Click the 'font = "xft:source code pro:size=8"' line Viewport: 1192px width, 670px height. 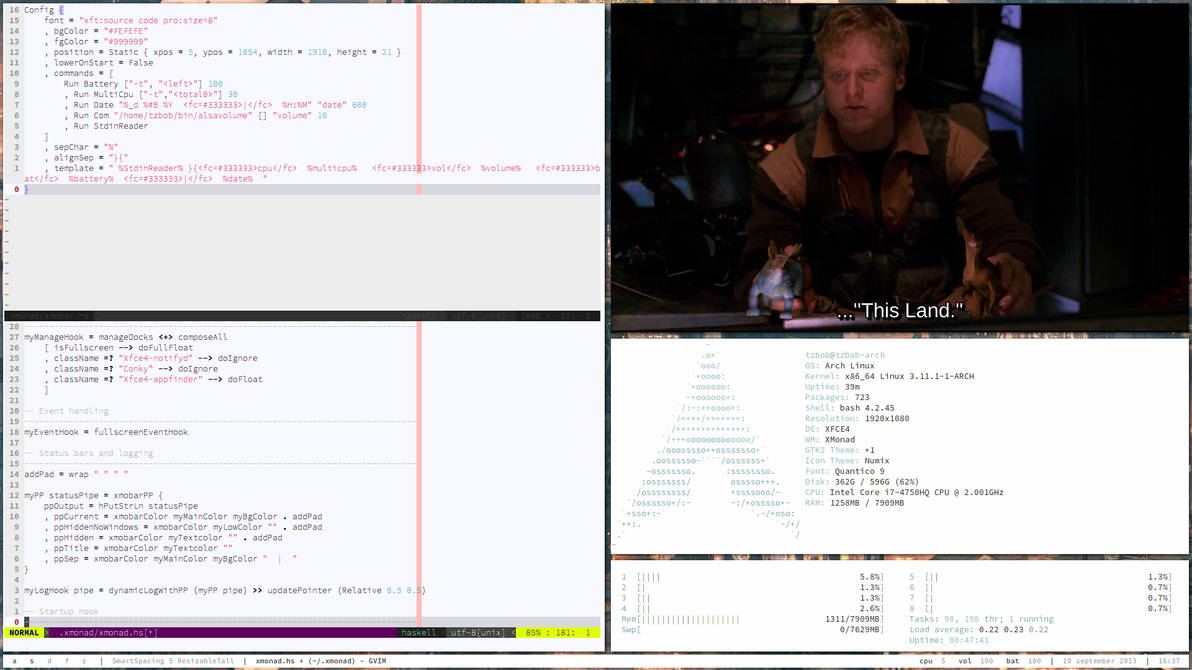[131, 21]
